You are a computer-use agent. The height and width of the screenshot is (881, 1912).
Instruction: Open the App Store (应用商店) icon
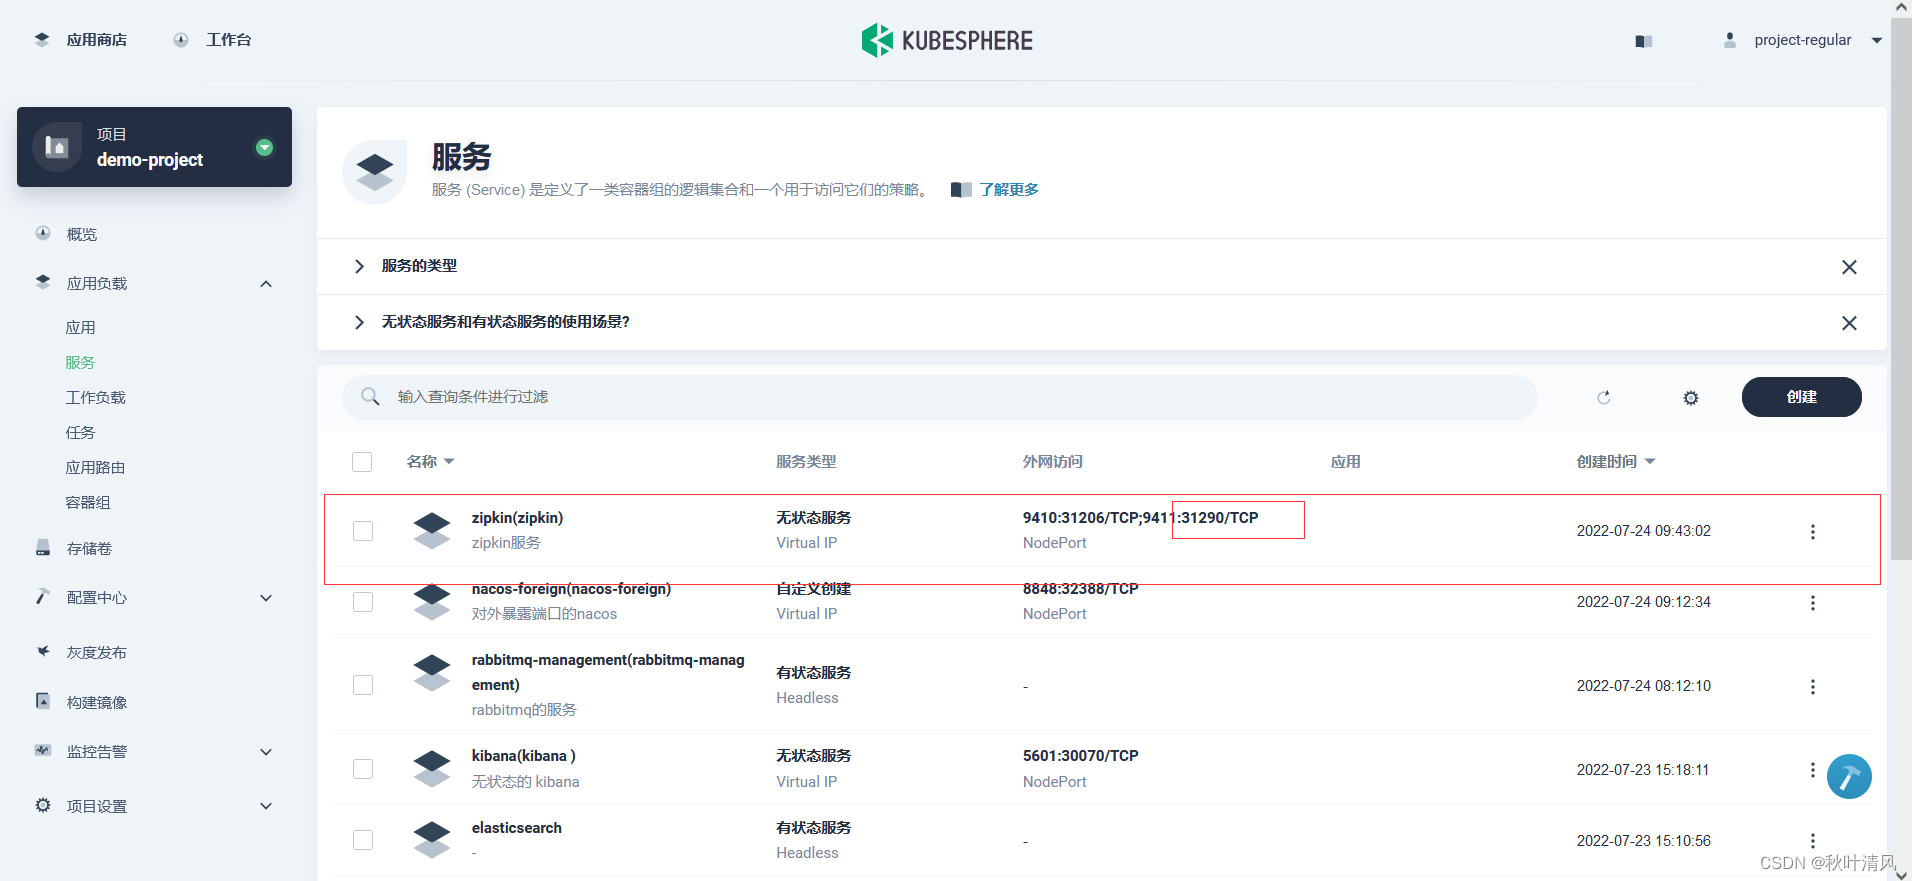point(42,40)
